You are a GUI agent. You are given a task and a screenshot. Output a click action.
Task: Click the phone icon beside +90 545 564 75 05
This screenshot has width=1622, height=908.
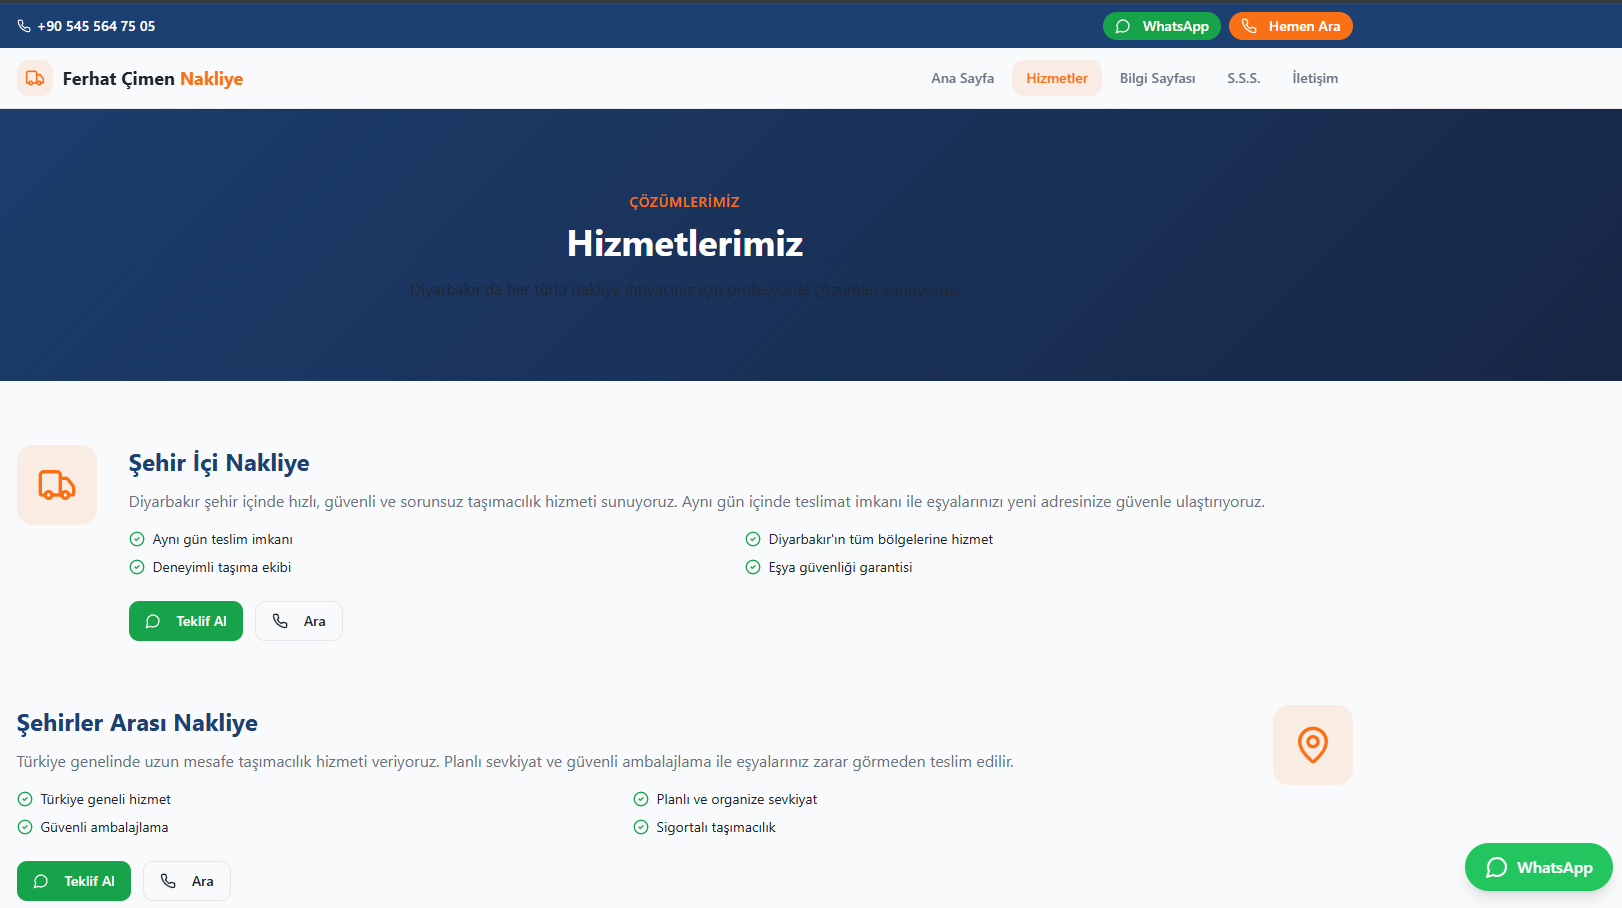click(x=24, y=26)
